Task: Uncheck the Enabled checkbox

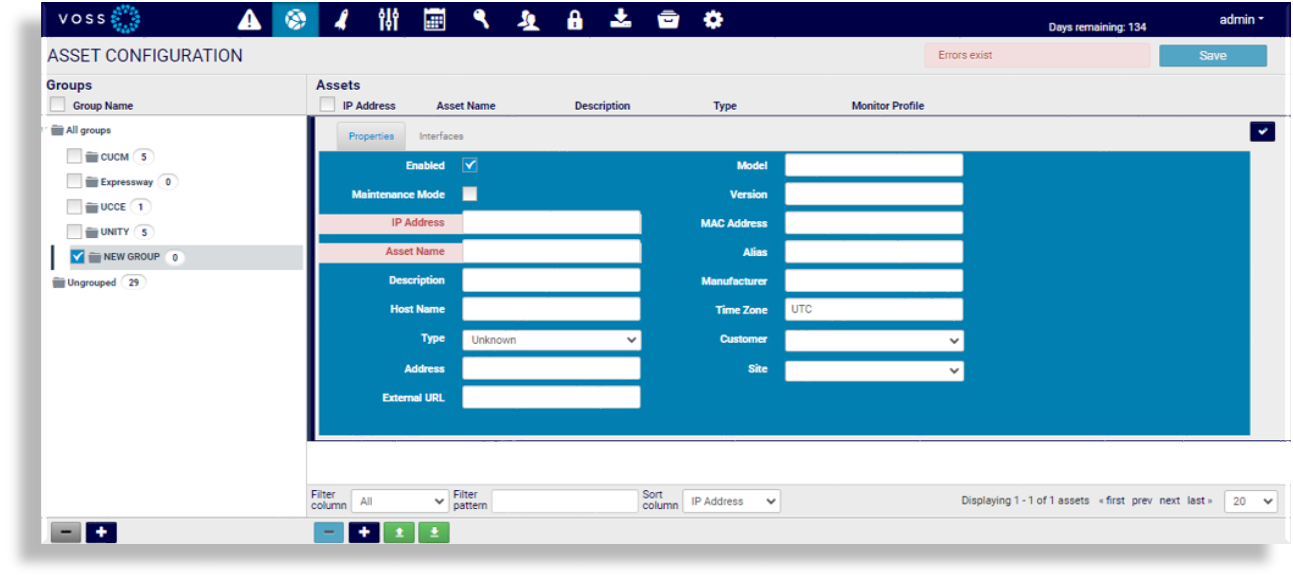Action: pos(470,165)
